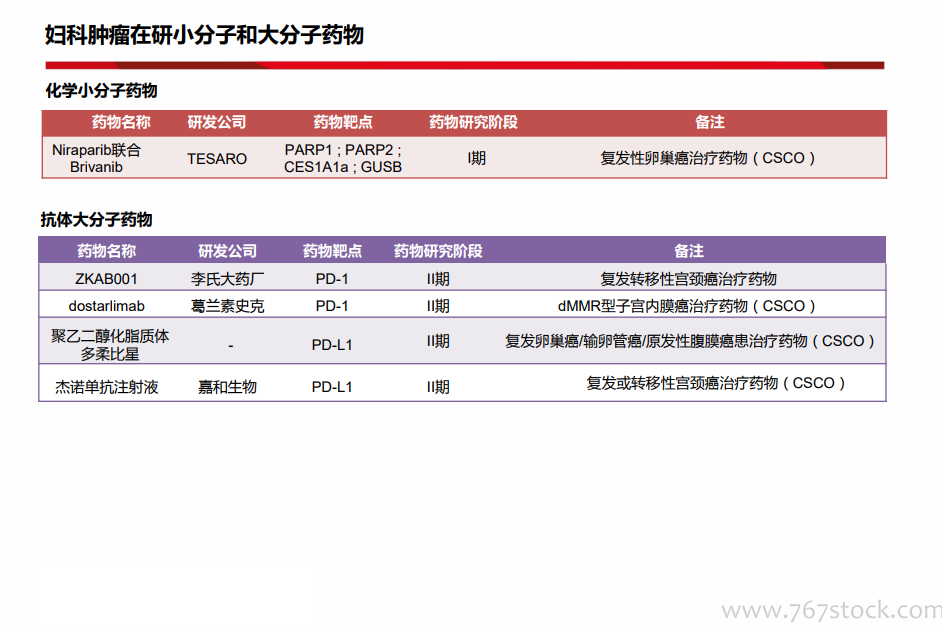This screenshot has height=628, width=942.
Task: Select 复发卵巢癌/输卵管癌 note cell
Action: (690, 341)
